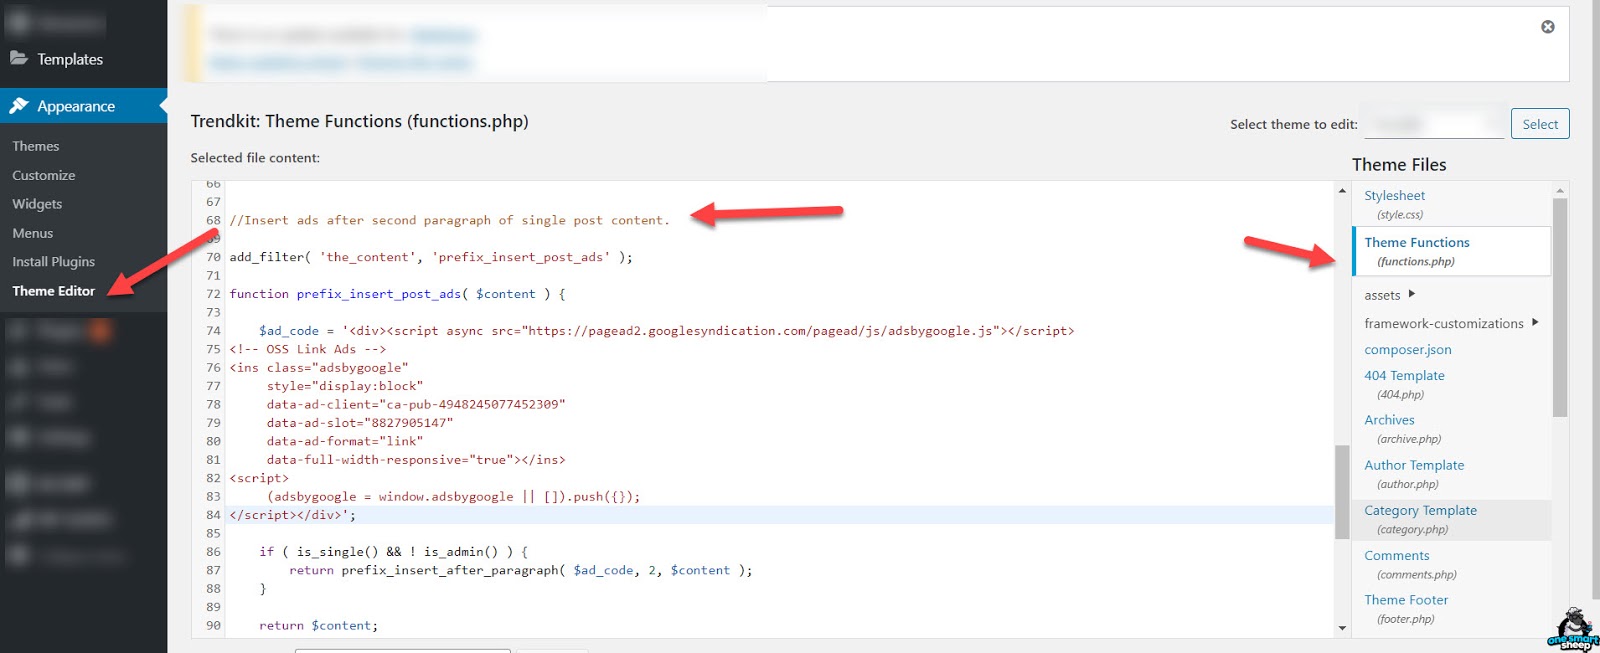Click the code editor scroll up arrow

click(1342, 190)
